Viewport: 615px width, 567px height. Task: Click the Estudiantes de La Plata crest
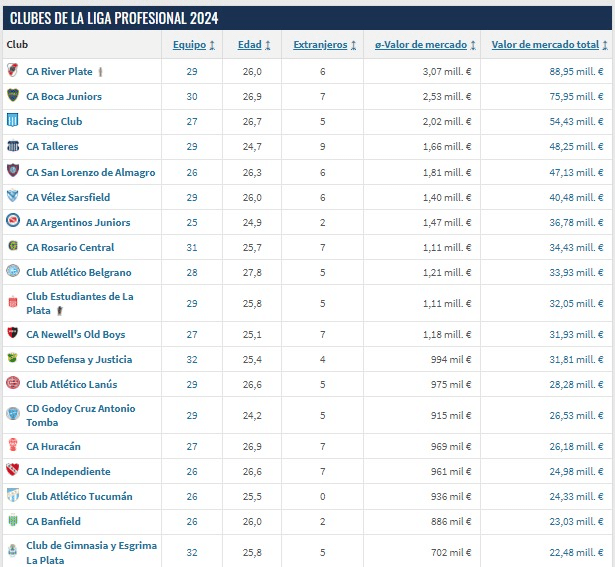point(13,302)
